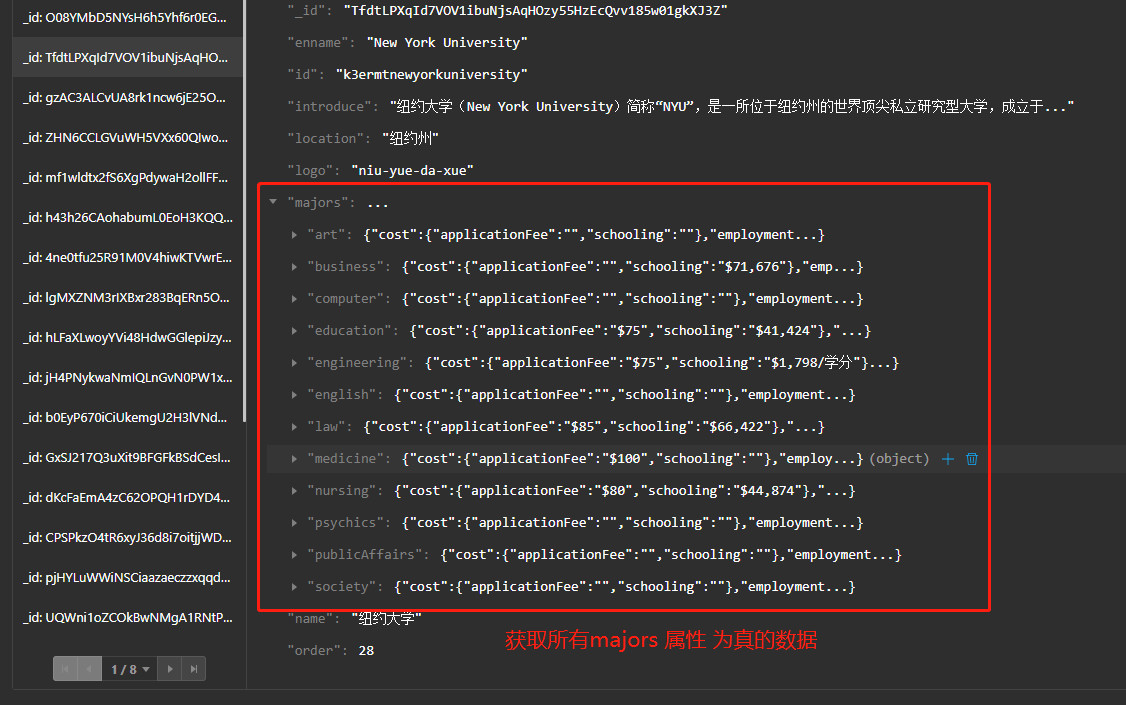
Task: Select record _id: b0EyP670iCiUkemgU2H3lVNd...
Action: pyautogui.click(x=128, y=417)
